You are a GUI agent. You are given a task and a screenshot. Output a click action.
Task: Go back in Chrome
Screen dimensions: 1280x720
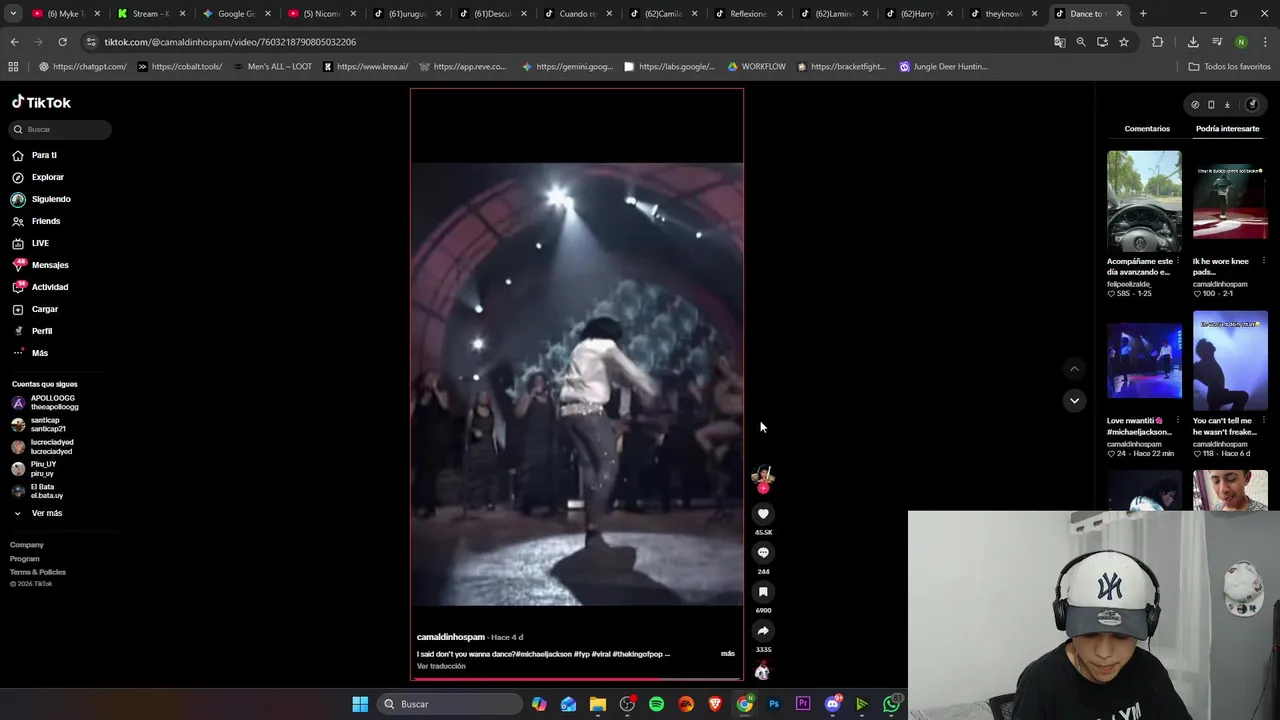14,42
